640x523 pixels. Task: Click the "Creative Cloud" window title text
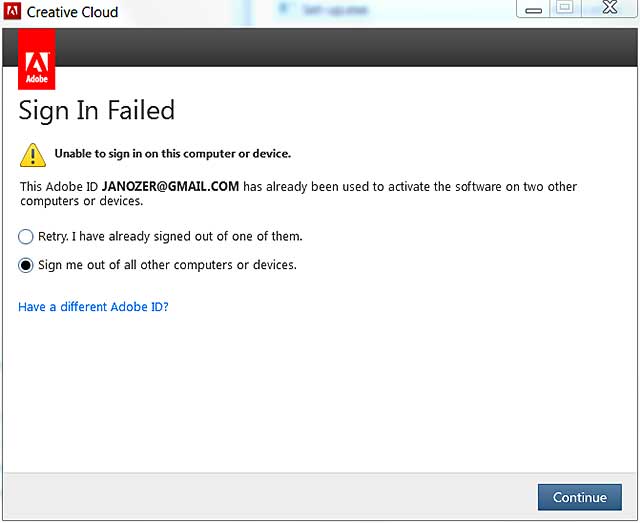(72, 13)
